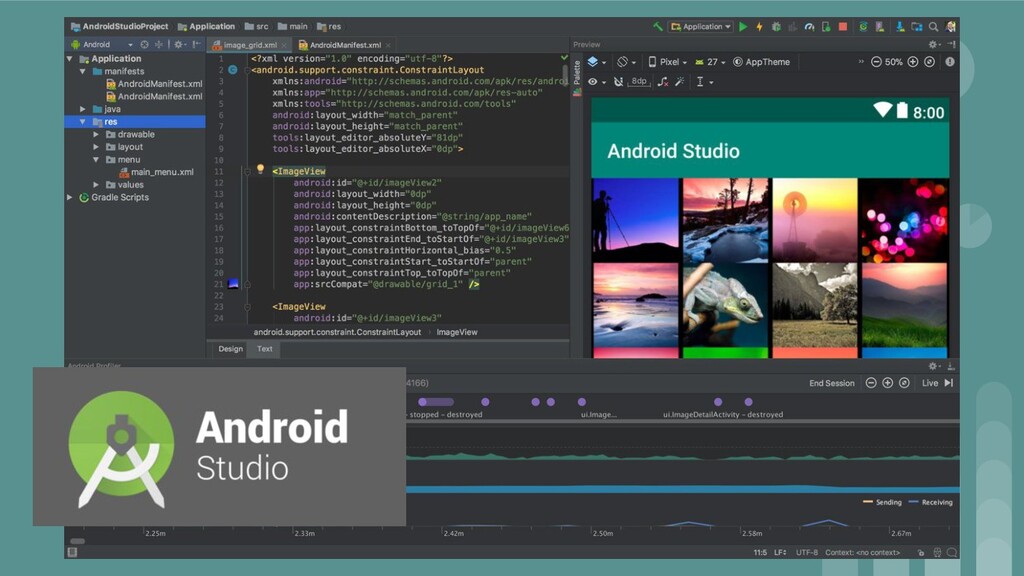
Task: Click the ImageView breadcrumb below editor
Action: pyautogui.click(x=456, y=332)
